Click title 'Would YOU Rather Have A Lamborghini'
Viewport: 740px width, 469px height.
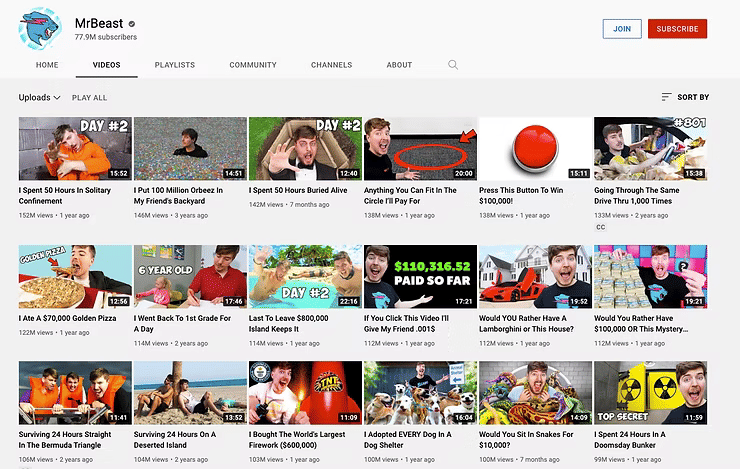(x=526, y=323)
